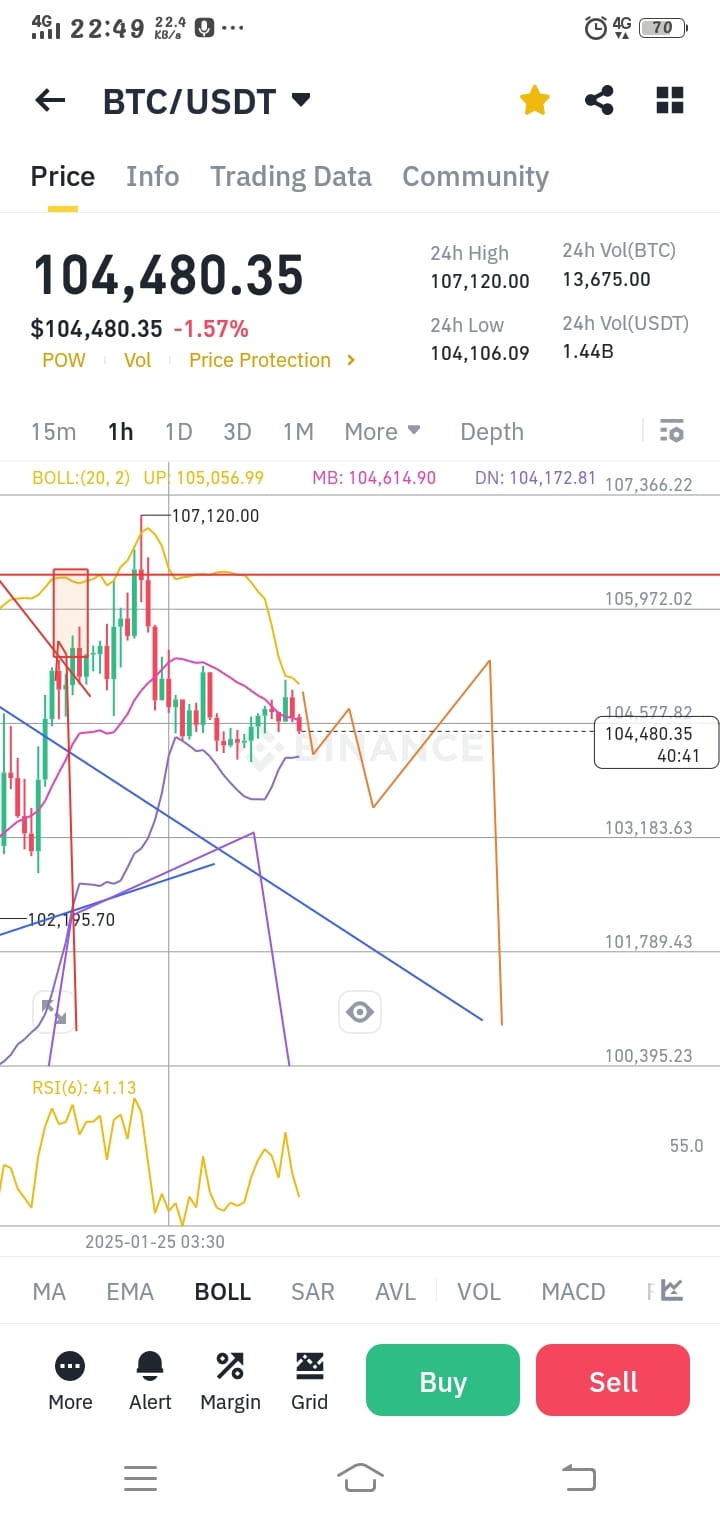Screen dimensions: 720x1520
Task: Open the four-squares grid layout icon
Action: [669, 100]
